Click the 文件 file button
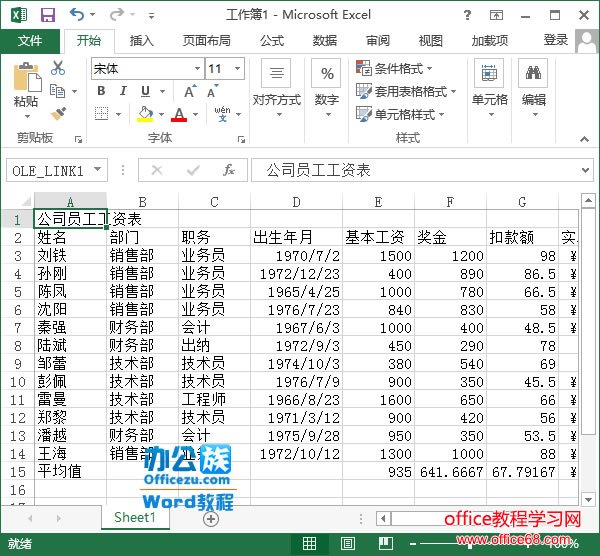Viewport: 600px width, 556px height. (30, 41)
